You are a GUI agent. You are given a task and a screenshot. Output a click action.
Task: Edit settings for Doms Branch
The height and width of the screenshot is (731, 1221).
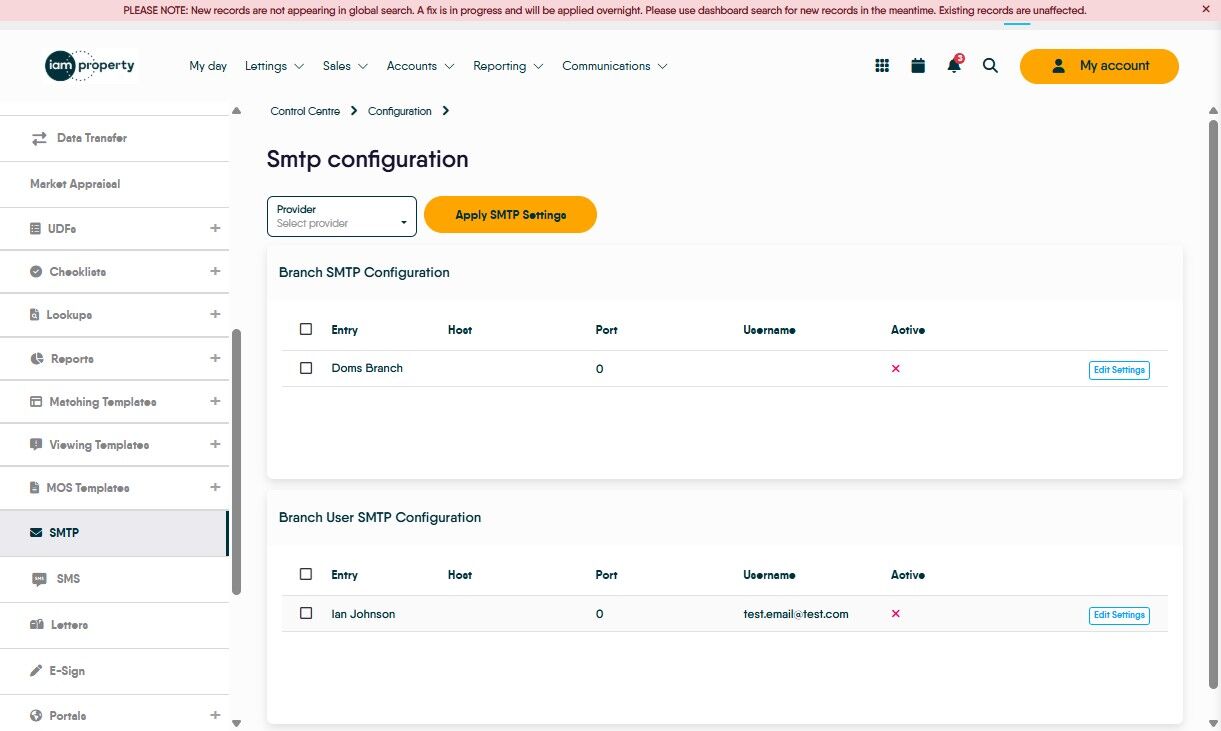pyautogui.click(x=1119, y=370)
